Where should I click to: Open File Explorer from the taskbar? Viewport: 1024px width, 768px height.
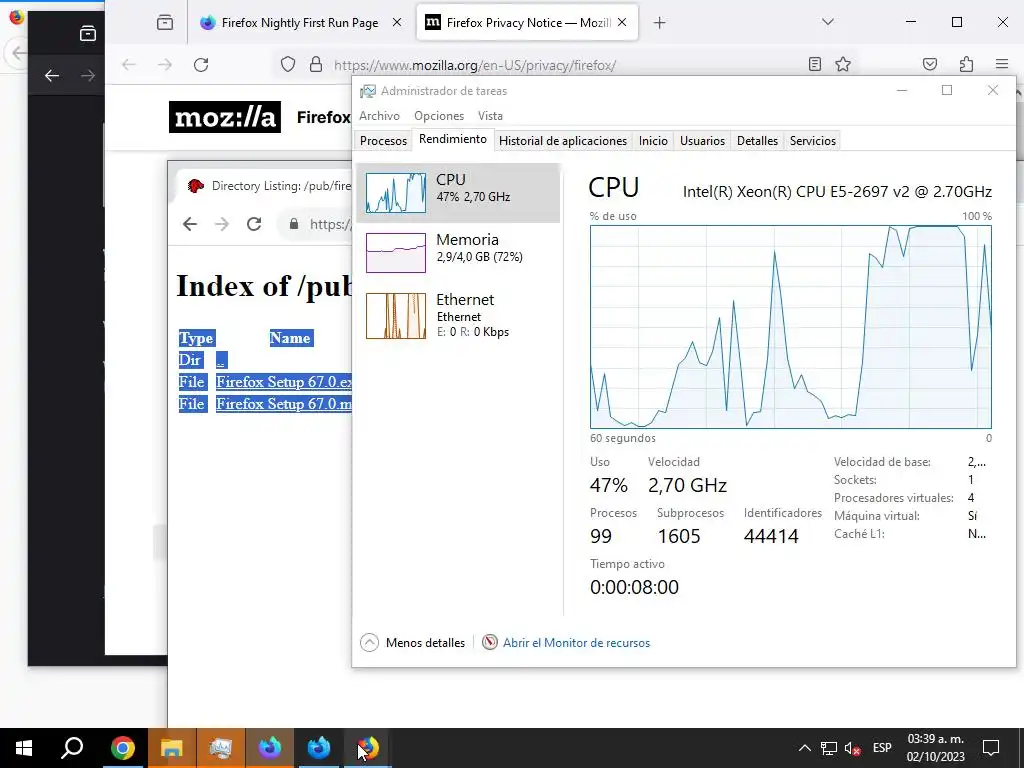(172, 748)
